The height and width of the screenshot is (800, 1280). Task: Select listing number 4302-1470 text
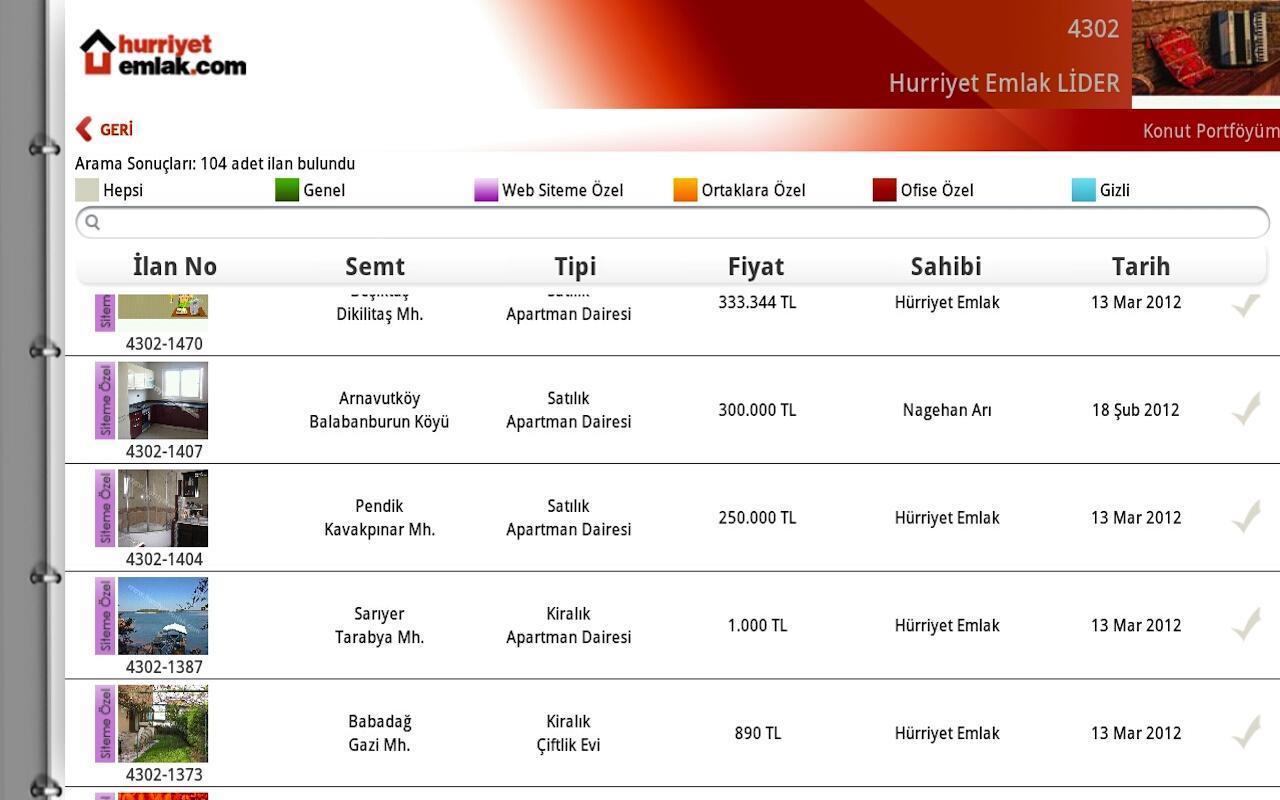click(164, 344)
